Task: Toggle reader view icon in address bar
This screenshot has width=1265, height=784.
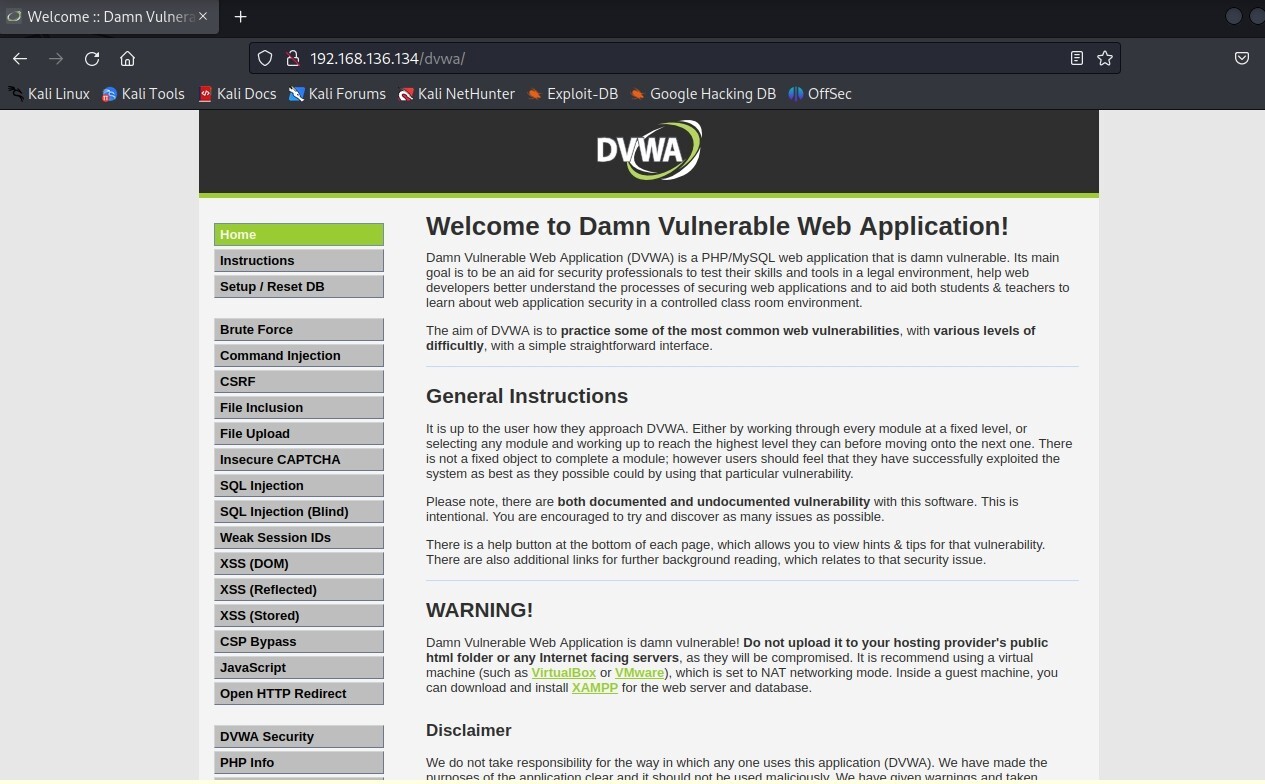Action: coord(1077,58)
